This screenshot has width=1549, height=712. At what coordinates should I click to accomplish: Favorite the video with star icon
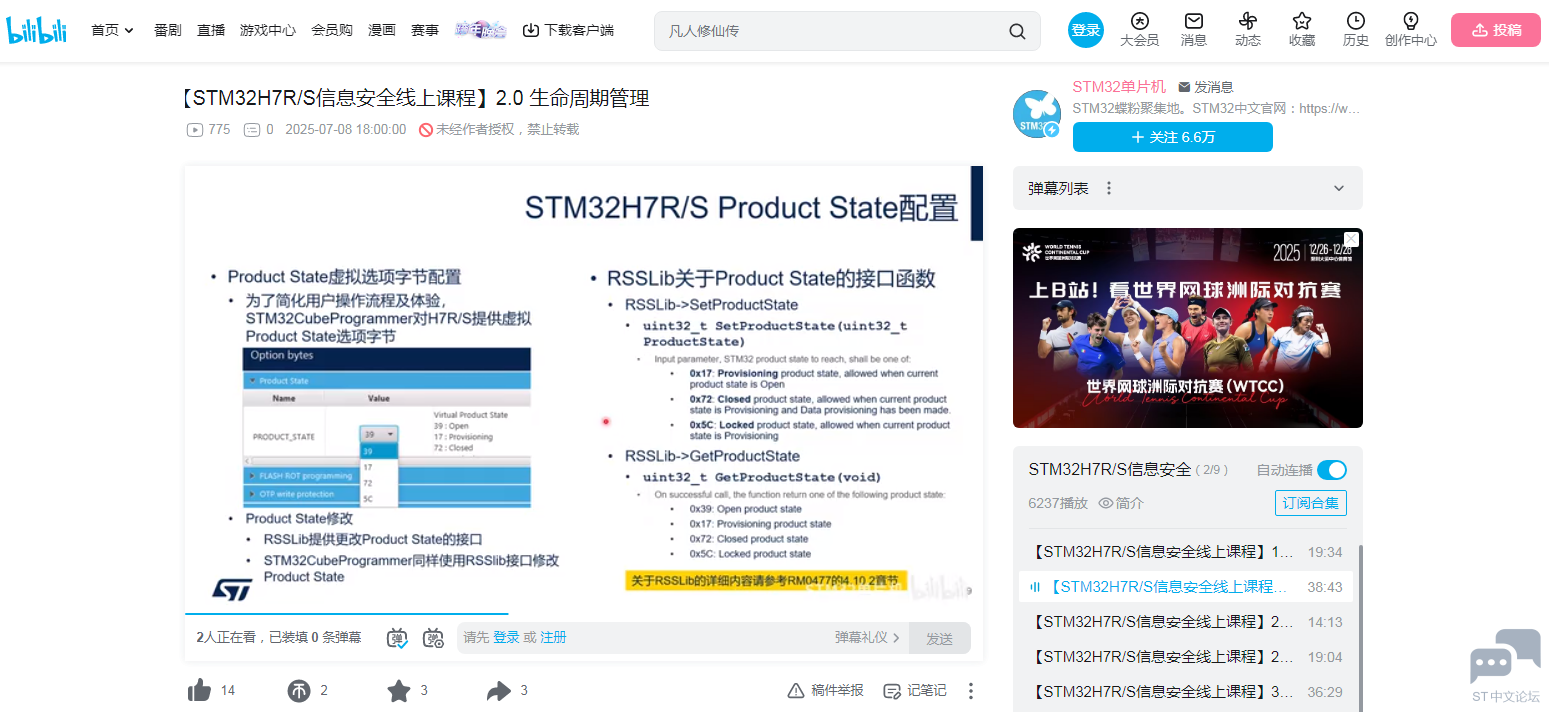(399, 690)
